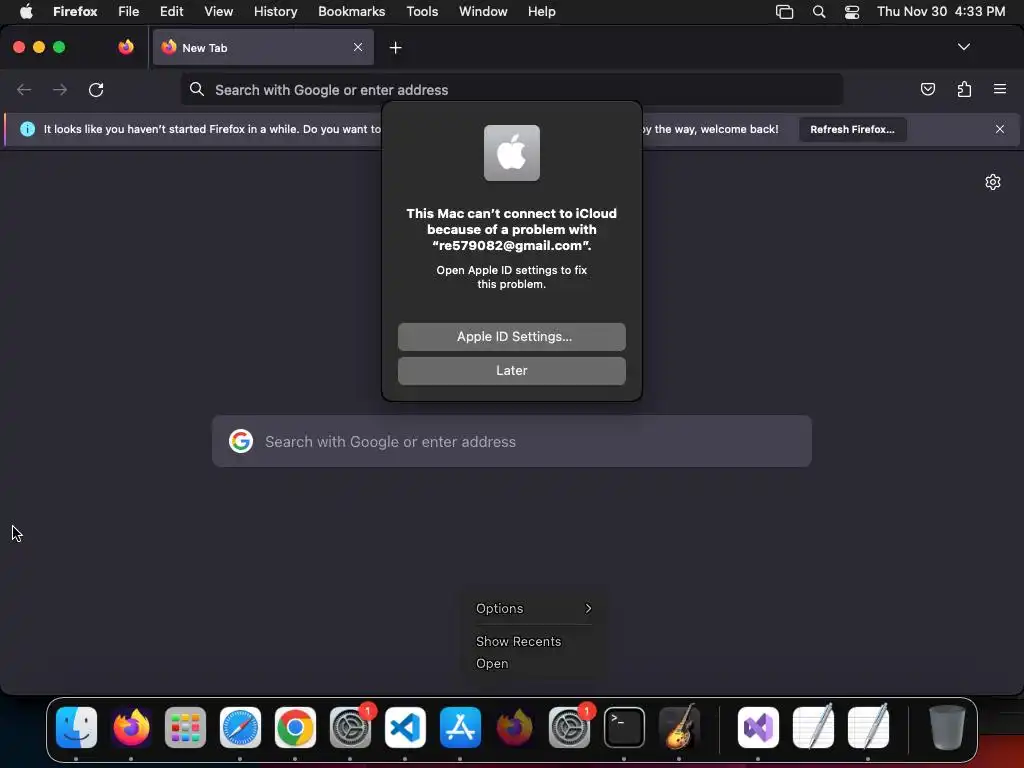Click the Refresh Firefox… button
Viewport: 1024px width, 768px height.
(852, 129)
